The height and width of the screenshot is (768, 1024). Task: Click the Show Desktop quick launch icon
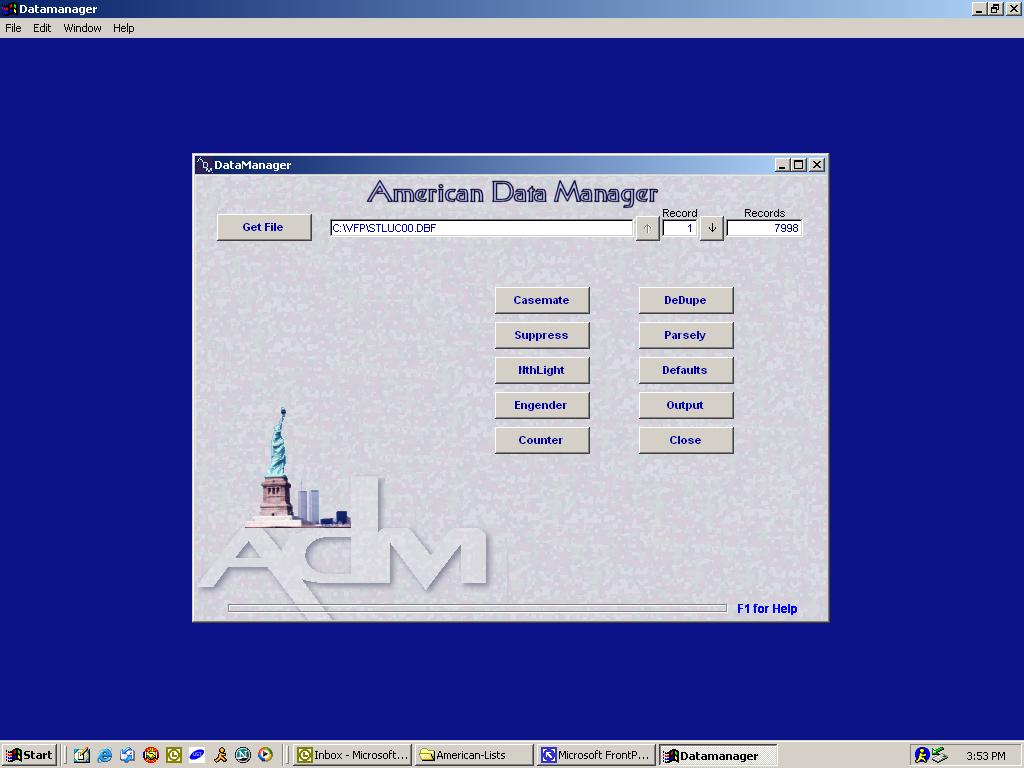pyautogui.click(x=82, y=755)
